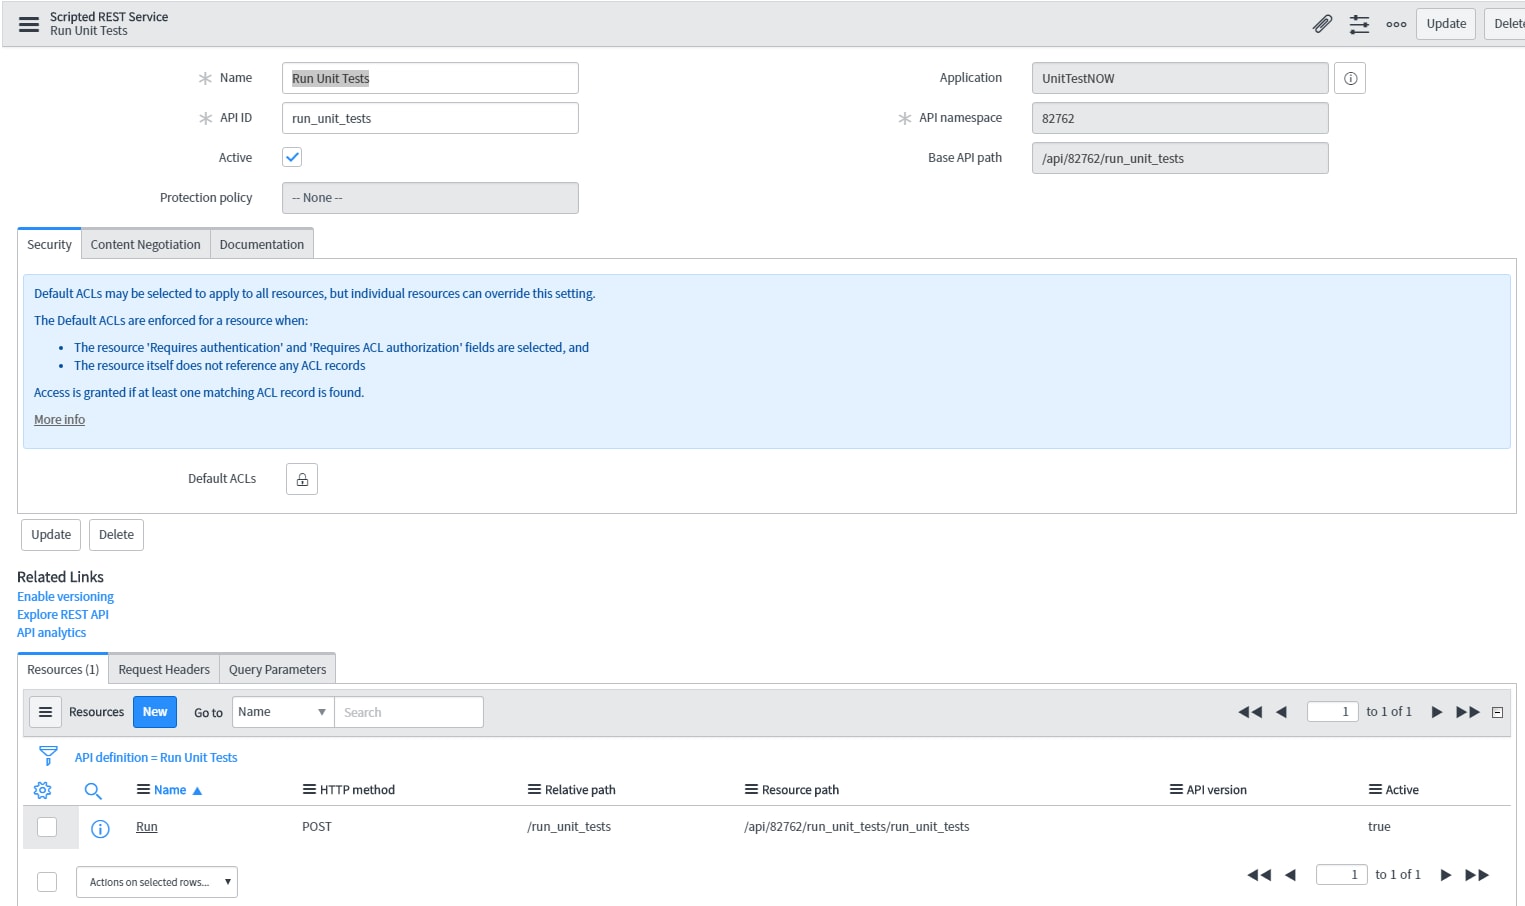Open the Resources list menu icon
The height and width of the screenshot is (906, 1525).
45,712
